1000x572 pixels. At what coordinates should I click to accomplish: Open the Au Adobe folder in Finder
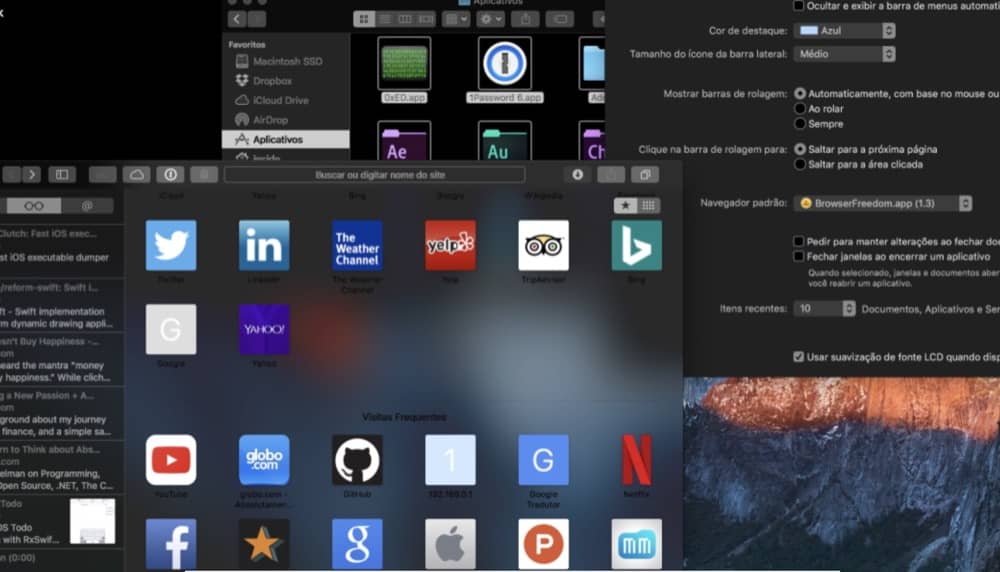[x=504, y=141]
